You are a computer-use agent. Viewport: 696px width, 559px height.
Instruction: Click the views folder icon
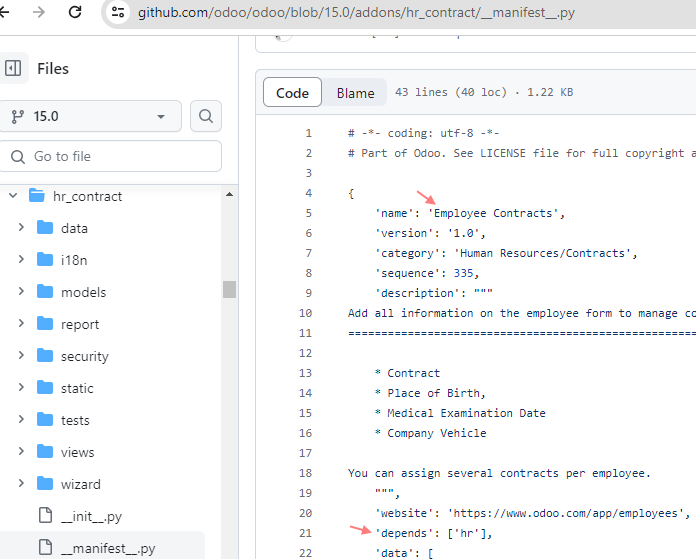tap(45, 451)
